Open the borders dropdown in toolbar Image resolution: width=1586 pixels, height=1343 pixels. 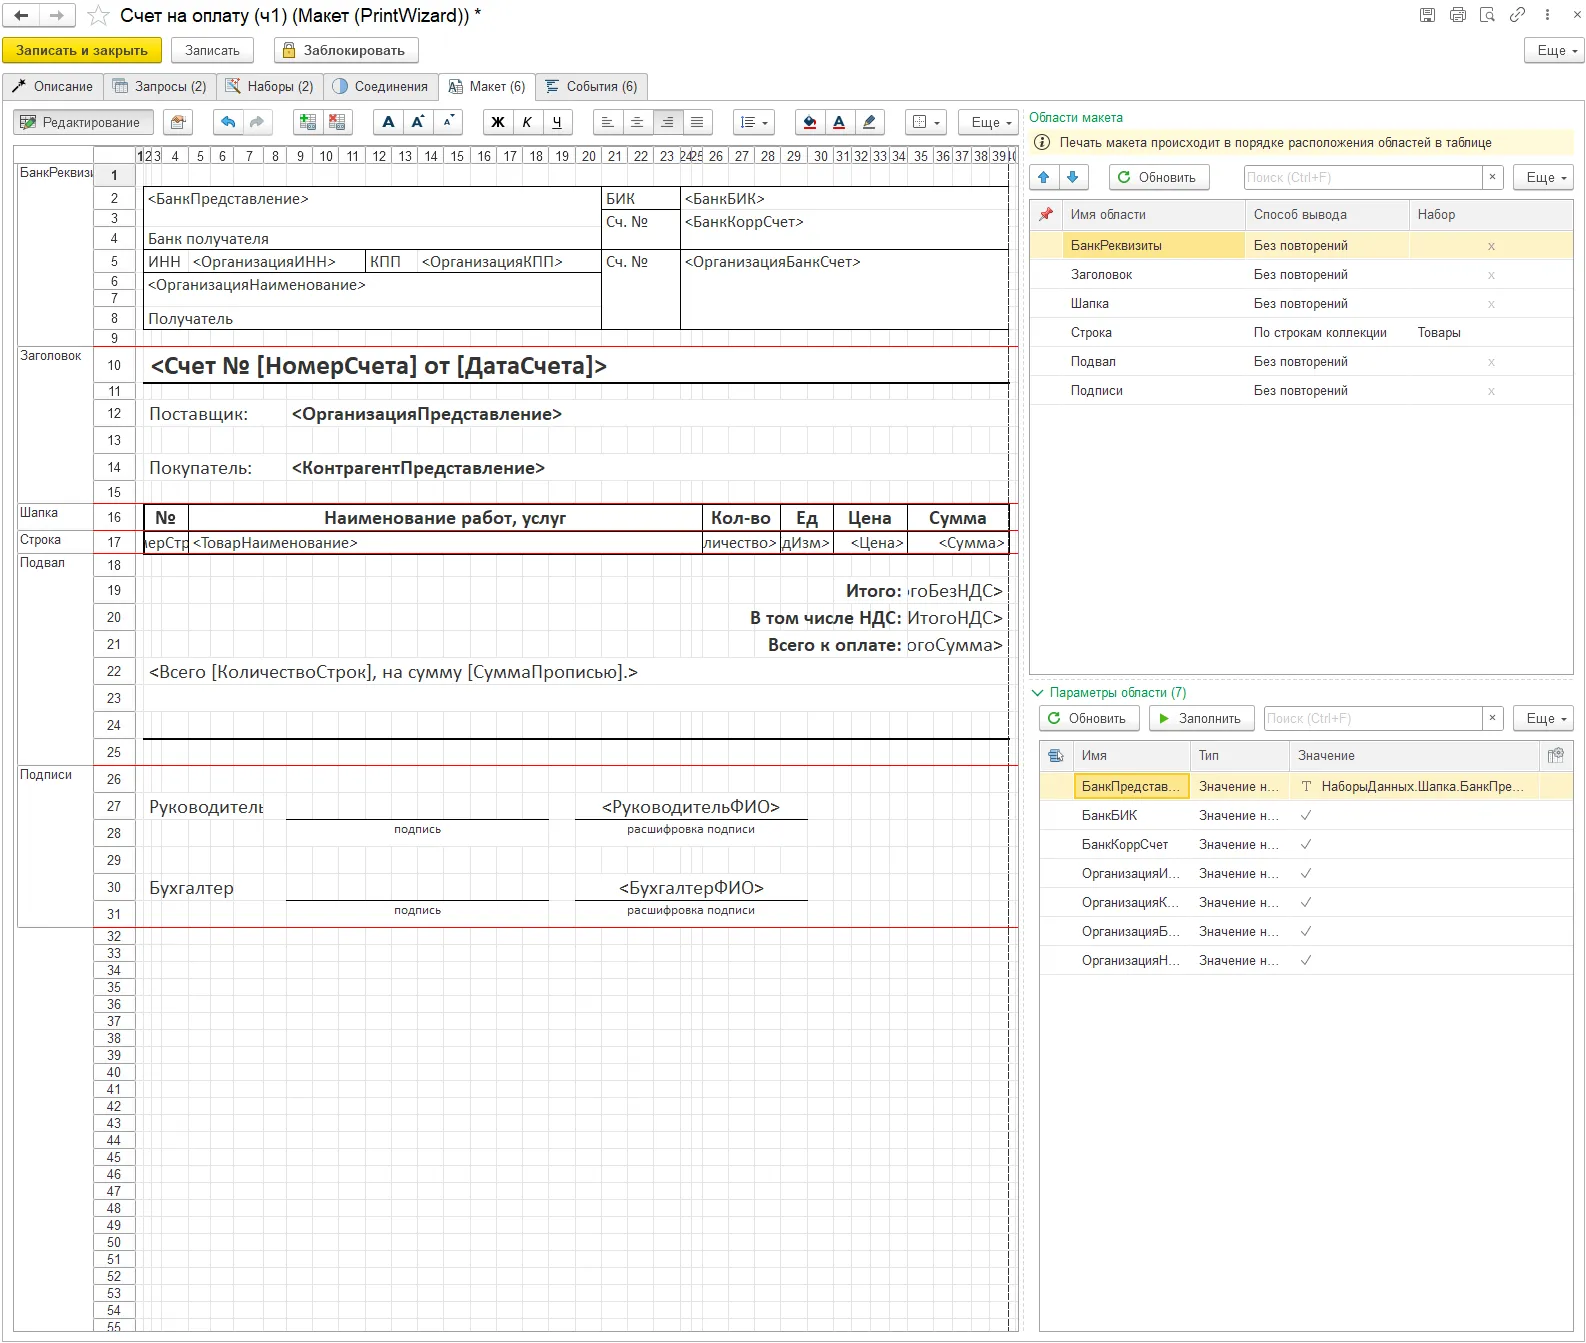tap(926, 122)
